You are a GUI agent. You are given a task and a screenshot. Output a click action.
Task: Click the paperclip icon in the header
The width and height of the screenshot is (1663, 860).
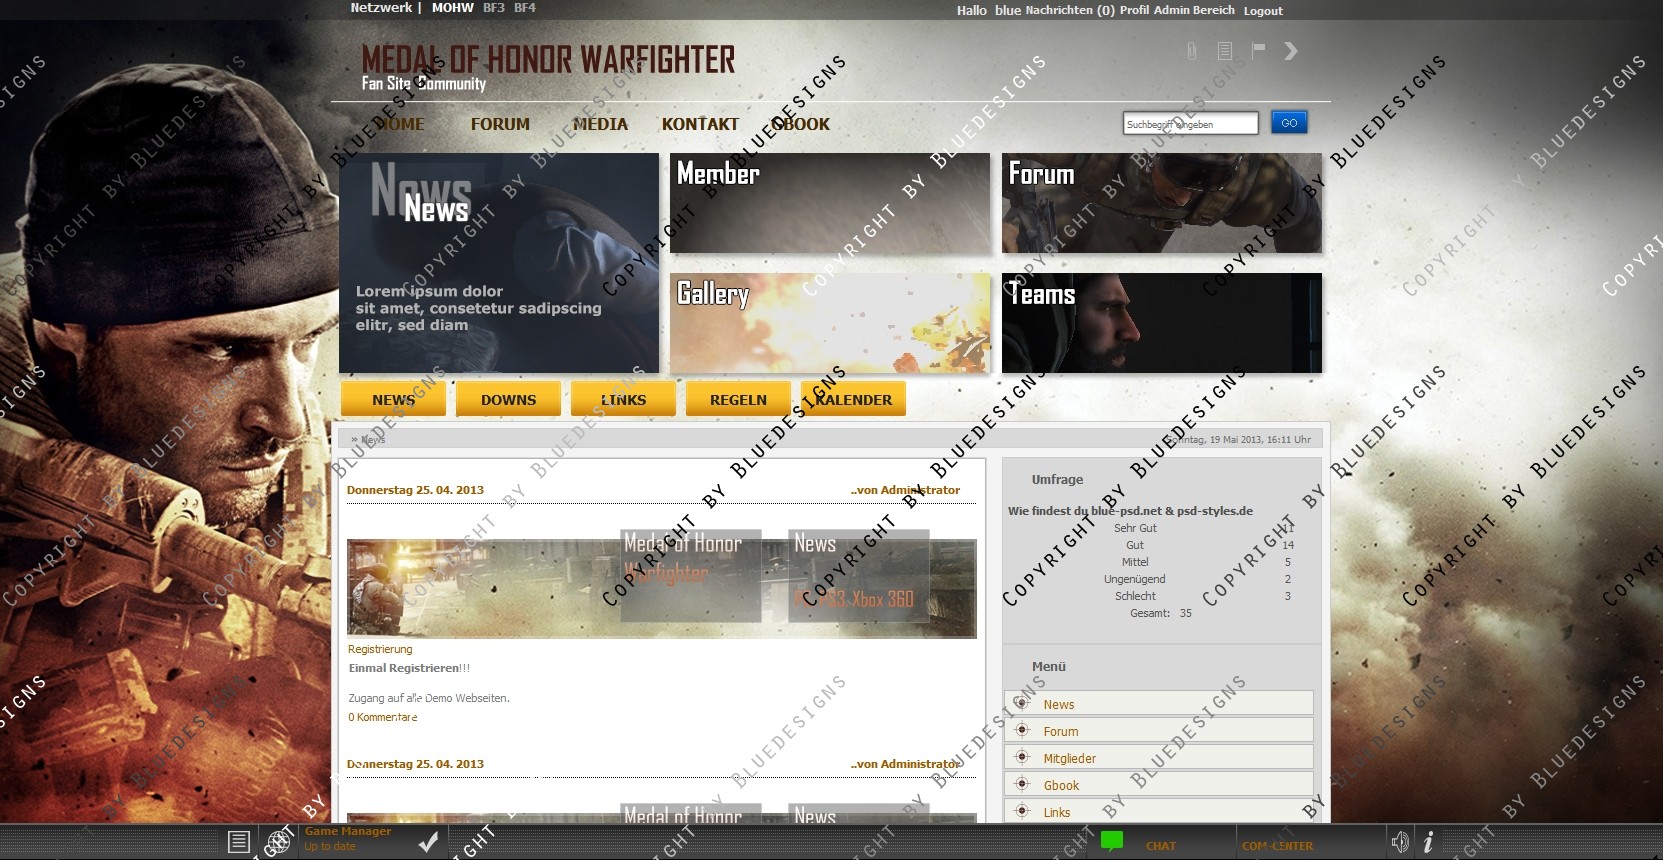1191,51
